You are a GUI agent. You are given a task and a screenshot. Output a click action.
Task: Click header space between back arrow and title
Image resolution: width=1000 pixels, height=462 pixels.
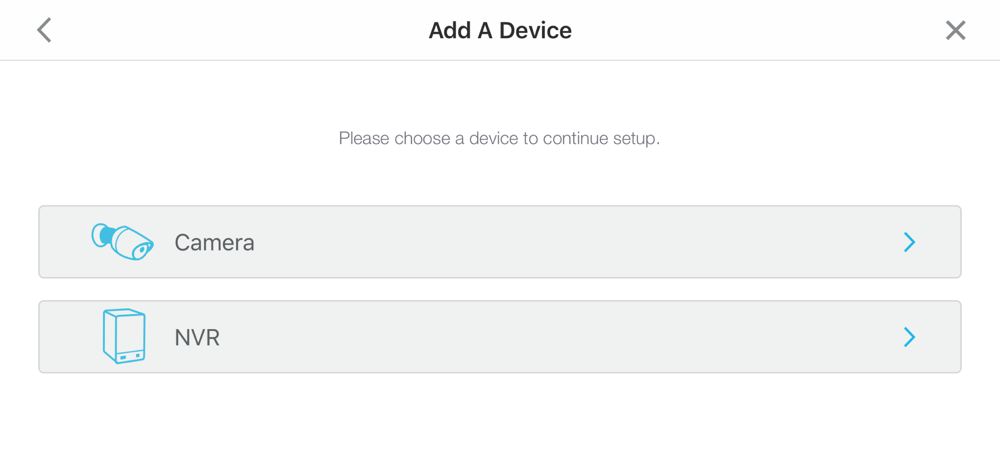coord(230,30)
